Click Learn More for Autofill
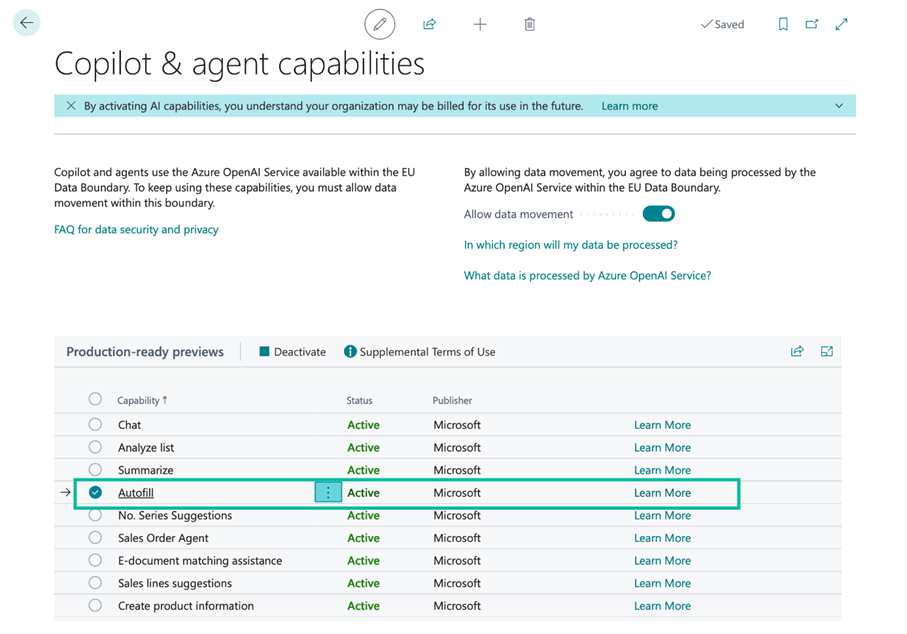Viewport: 907px width, 634px height. tap(662, 493)
